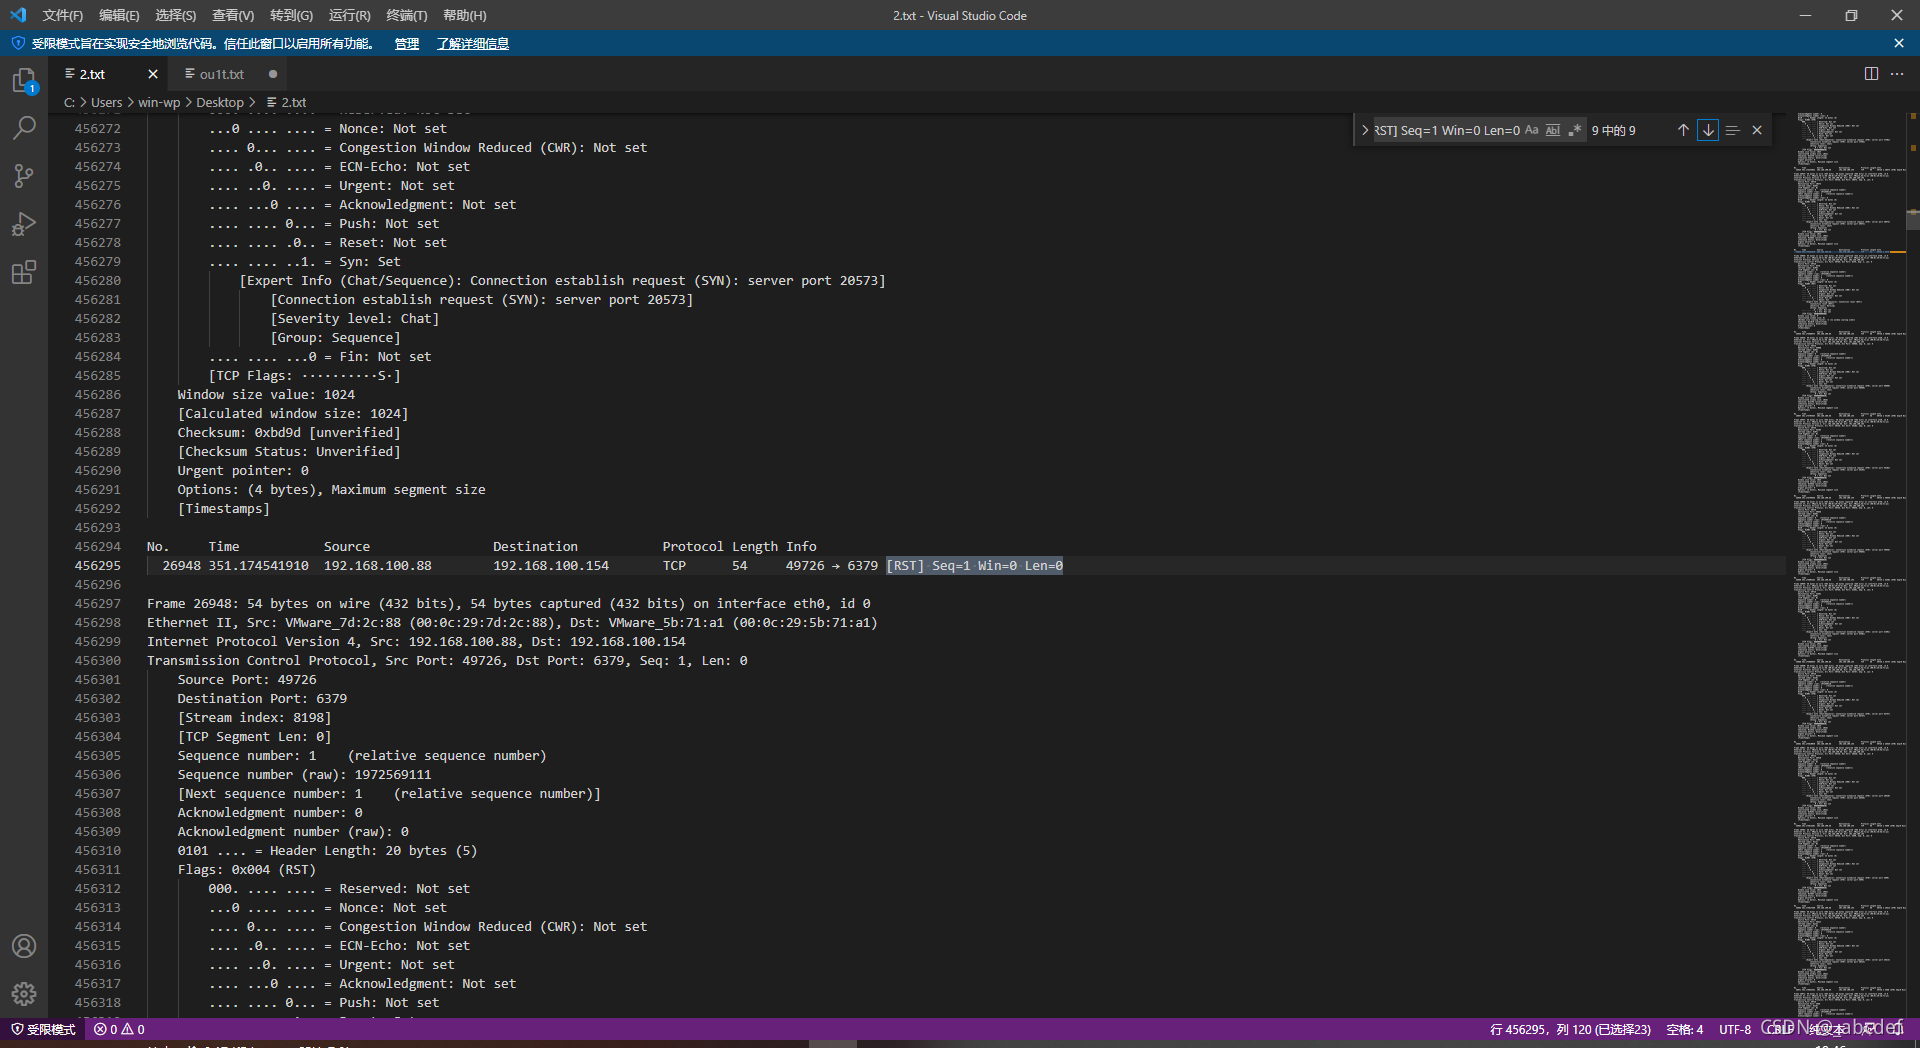Open the Extensions view
The height and width of the screenshot is (1048, 1920).
(24, 272)
